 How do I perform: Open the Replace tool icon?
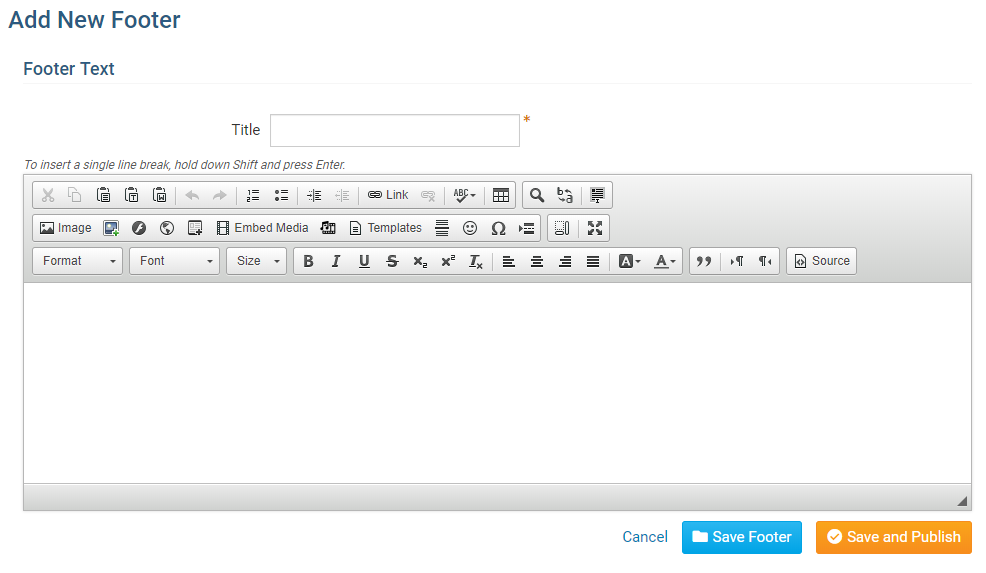565,195
